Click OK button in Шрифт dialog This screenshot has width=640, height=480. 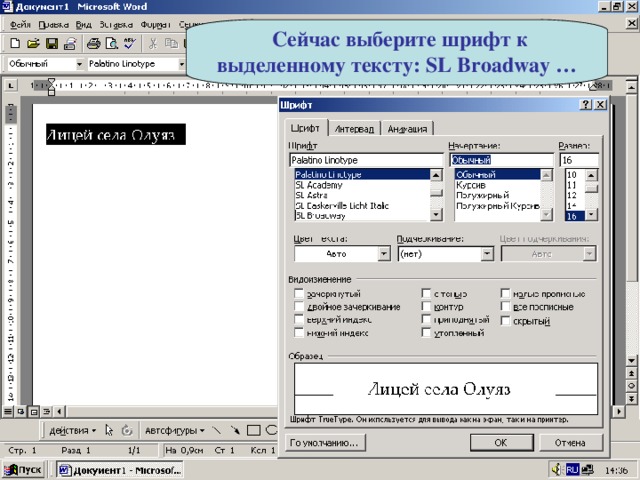tap(501, 442)
